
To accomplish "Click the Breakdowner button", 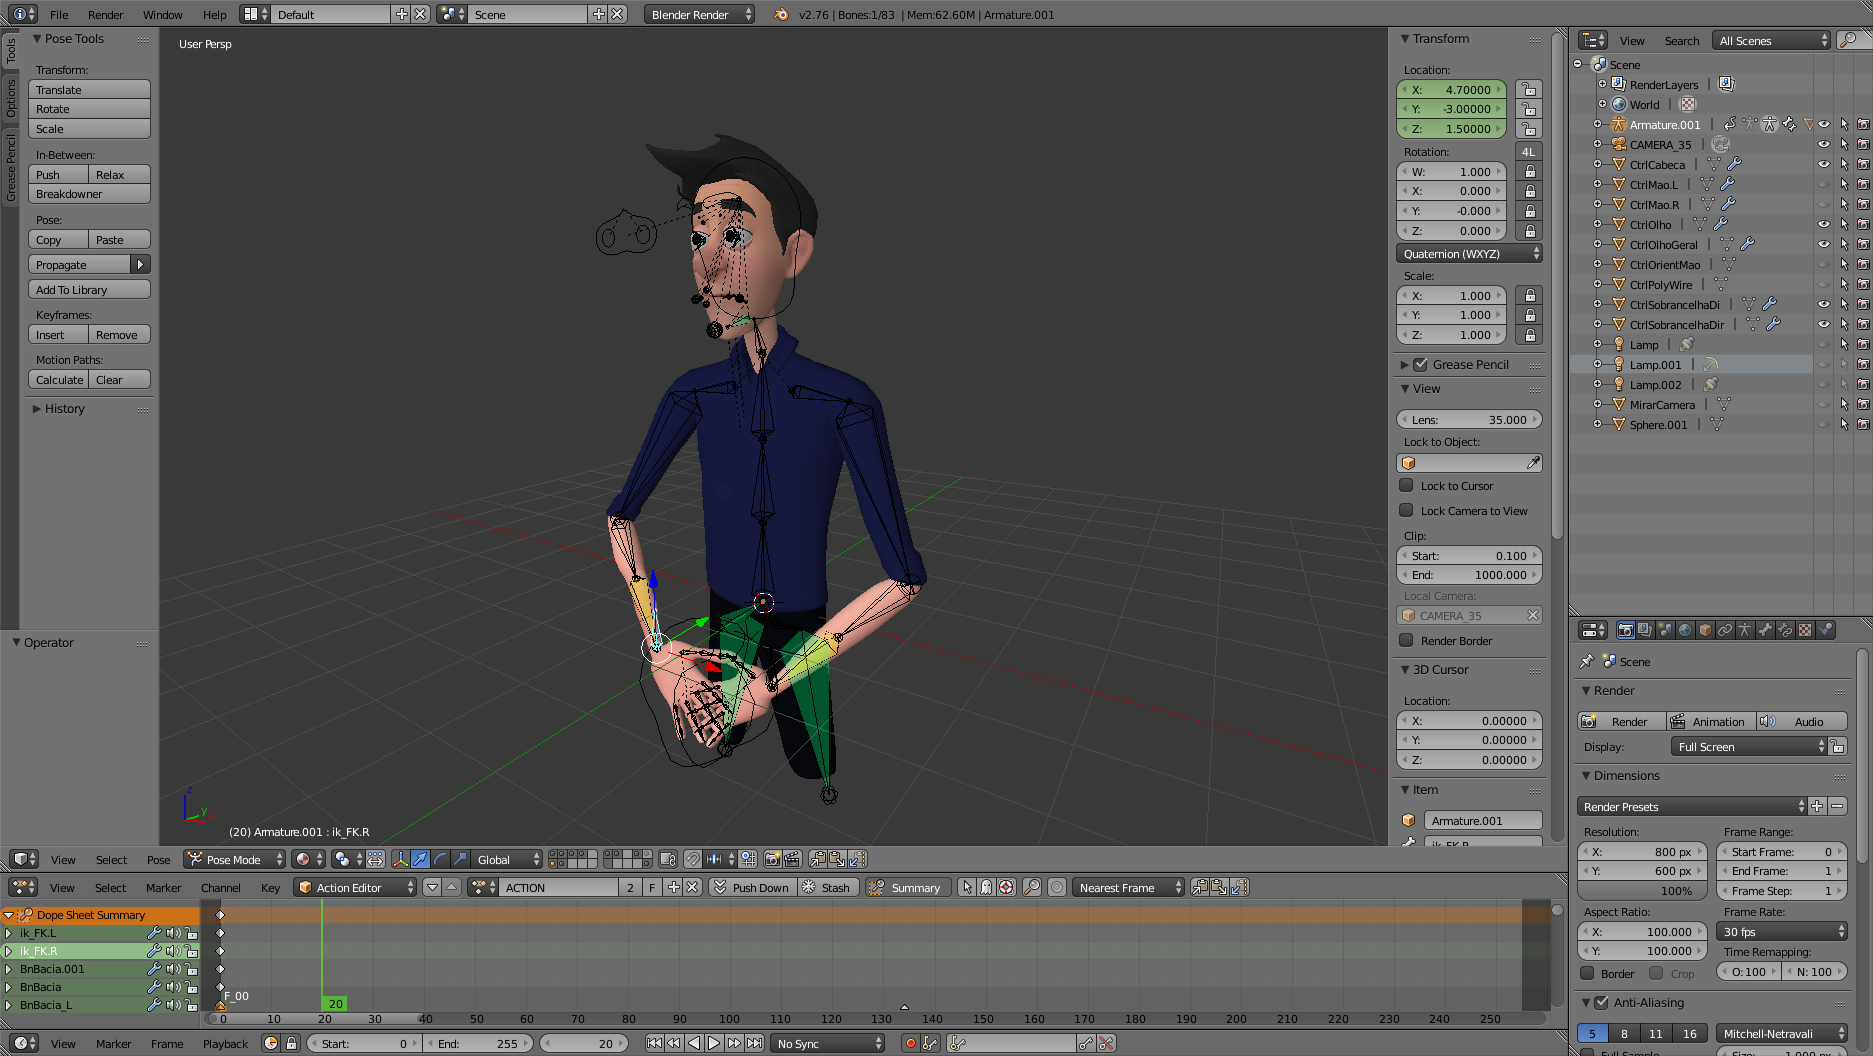I will coord(89,194).
